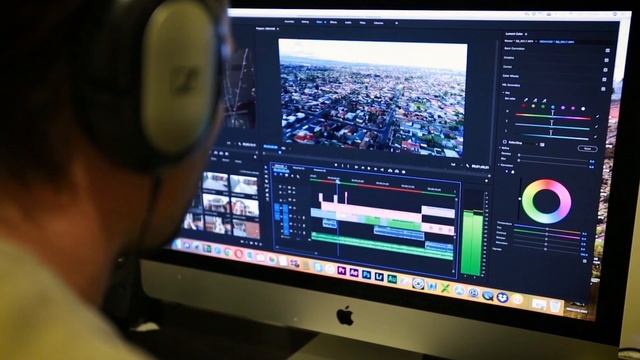Reset the H range slider icon
Image resolution: width=640 pixels, height=360 pixels.
tap(597, 117)
